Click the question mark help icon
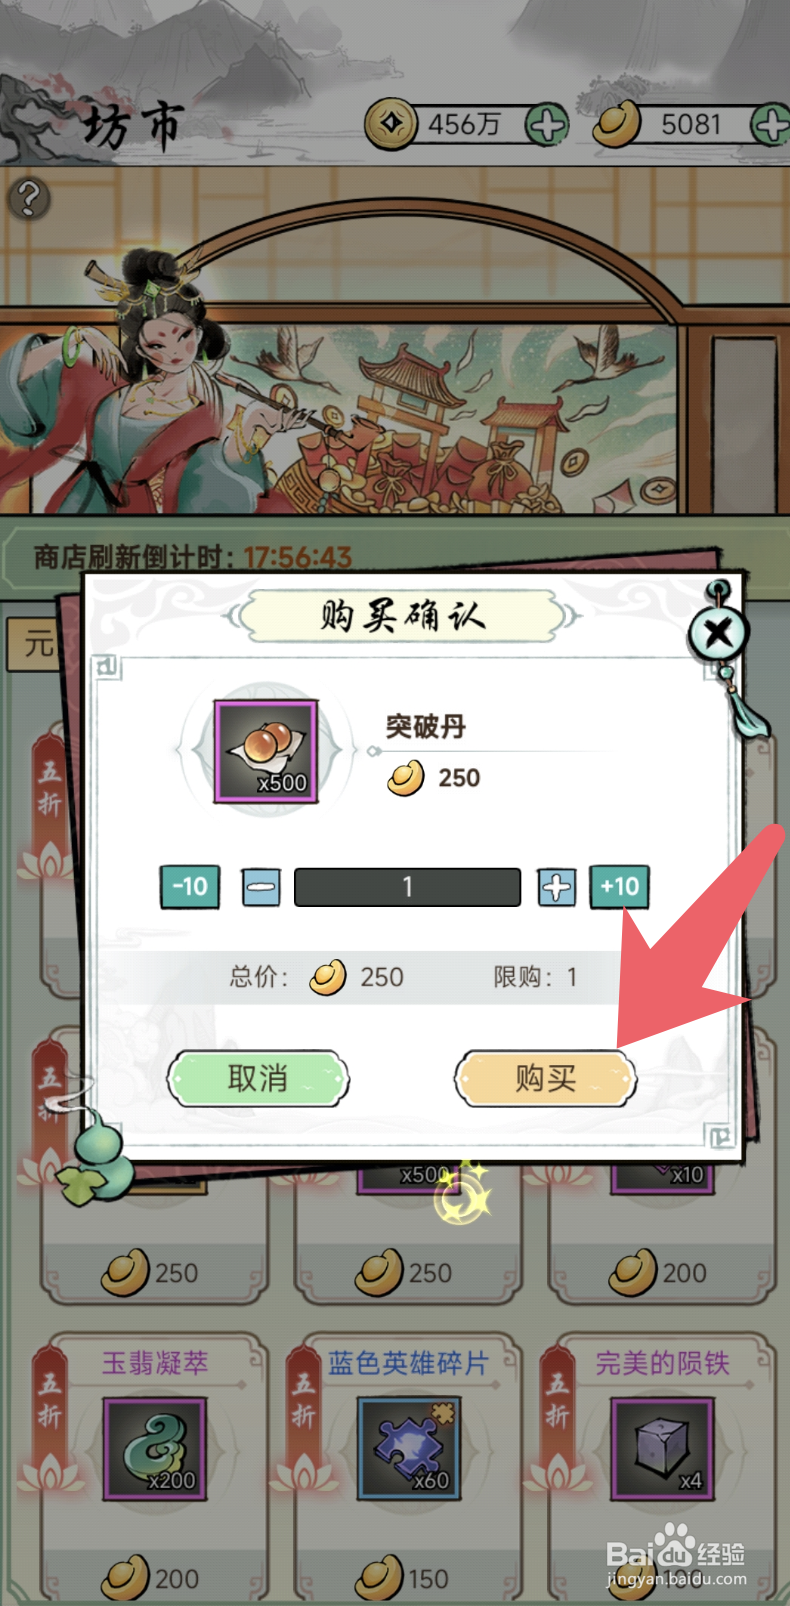This screenshot has height=1606, width=790. (29, 199)
